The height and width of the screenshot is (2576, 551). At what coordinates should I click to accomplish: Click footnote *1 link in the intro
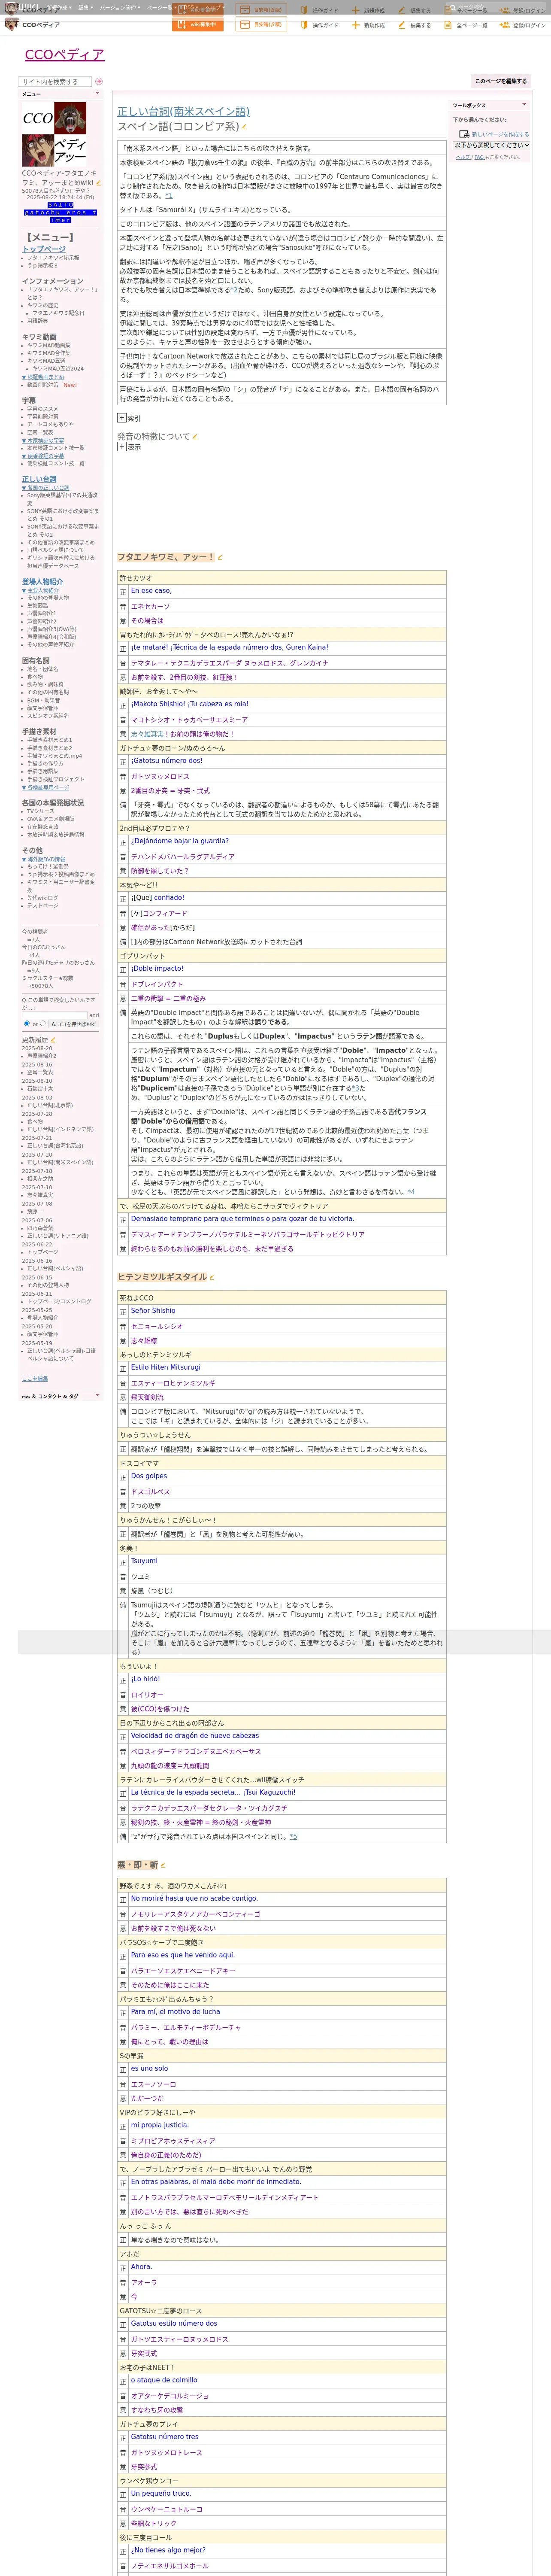coord(169,196)
